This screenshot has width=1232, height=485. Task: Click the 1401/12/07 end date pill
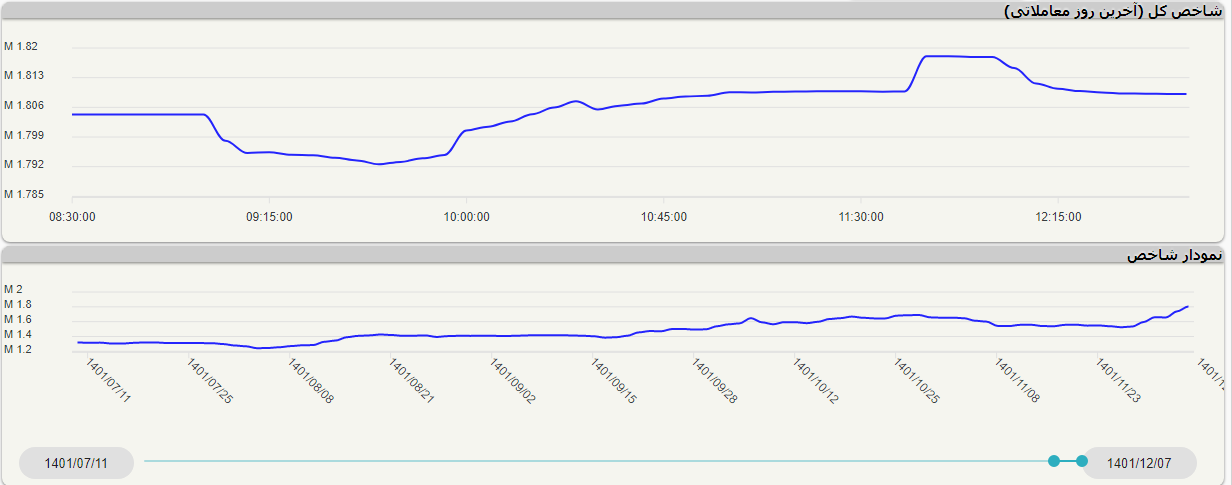pos(1139,463)
